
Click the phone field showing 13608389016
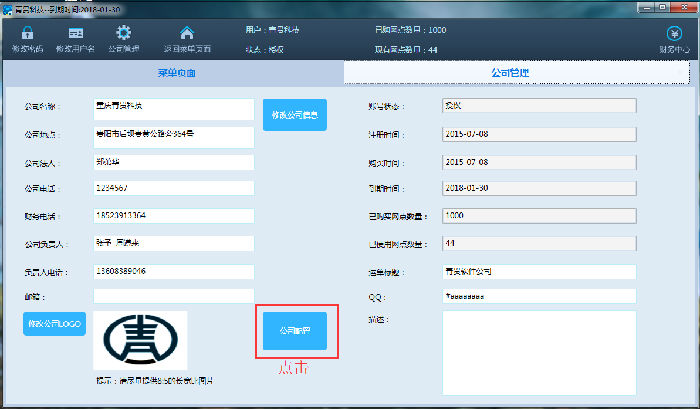coord(174,270)
